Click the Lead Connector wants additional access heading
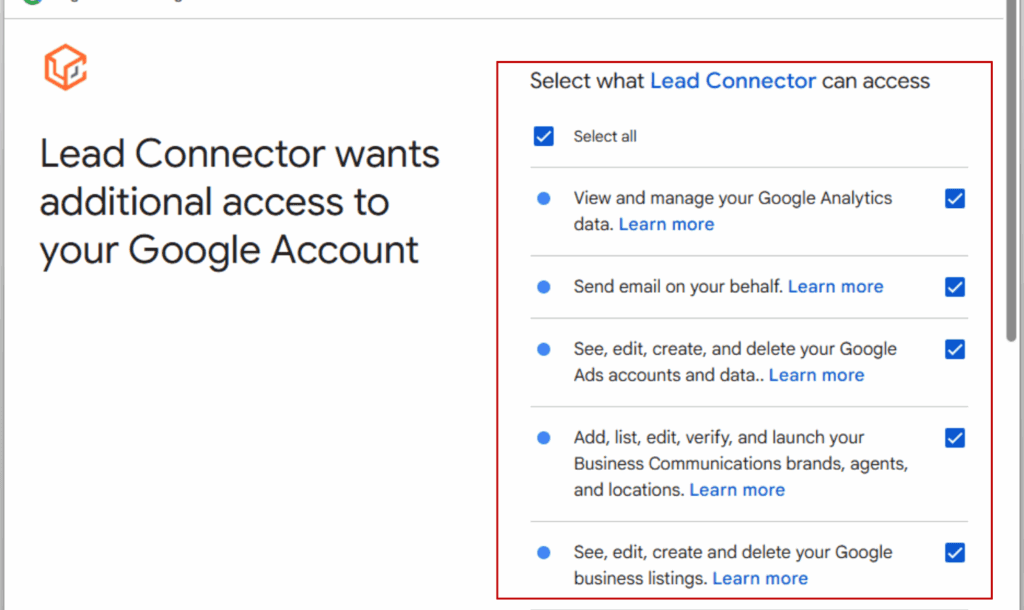Image resolution: width=1024 pixels, height=610 pixels. click(x=240, y=202)
